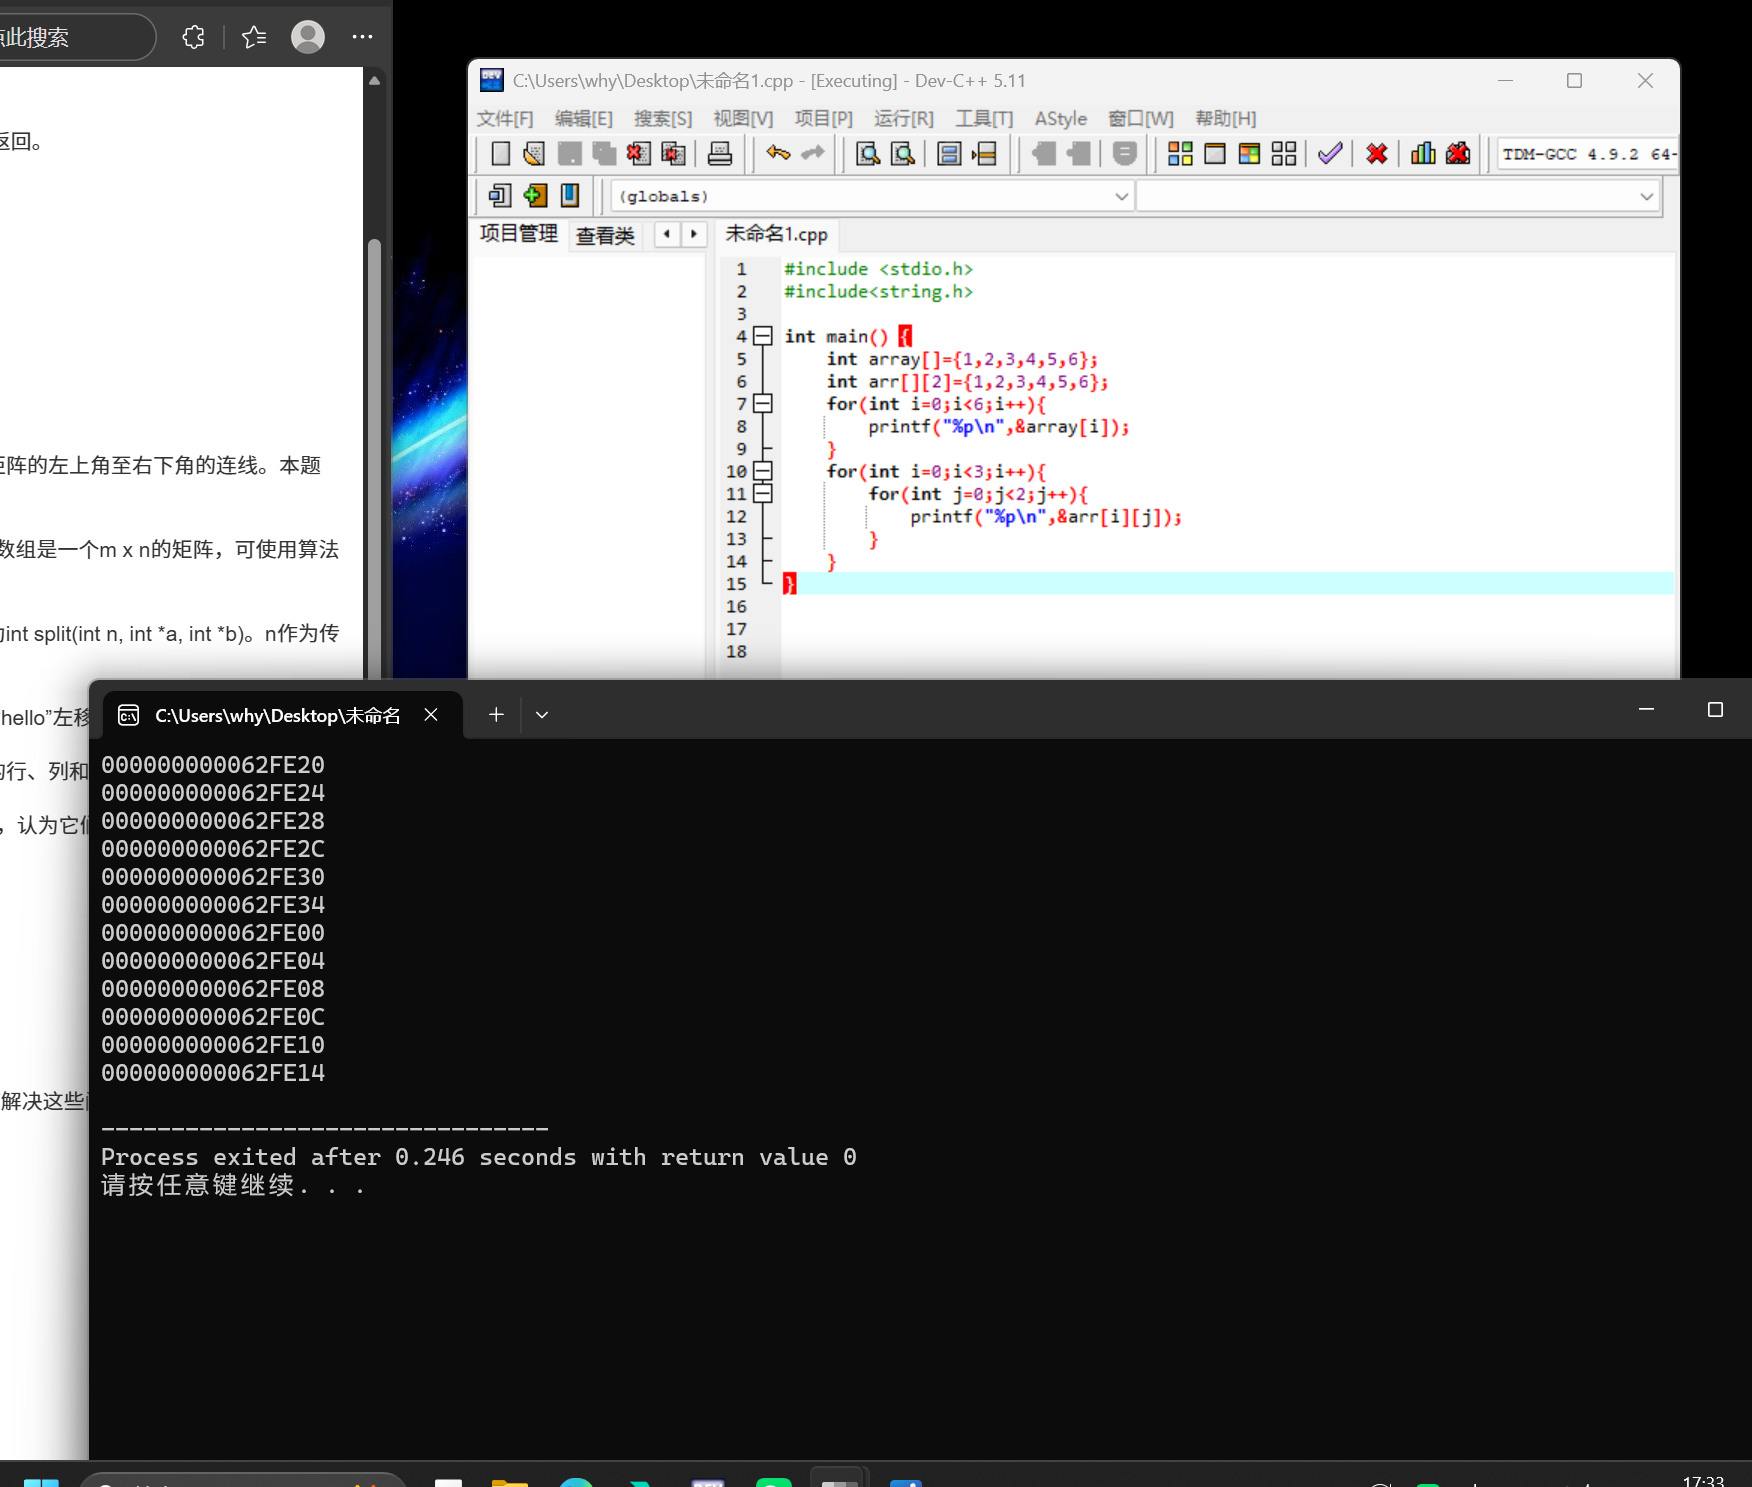Click the blue Toggle bookmark icon
Image resolution: width=1752 pixels, height=1487 pixels.
pyautogui.click(x=570, y=195)
